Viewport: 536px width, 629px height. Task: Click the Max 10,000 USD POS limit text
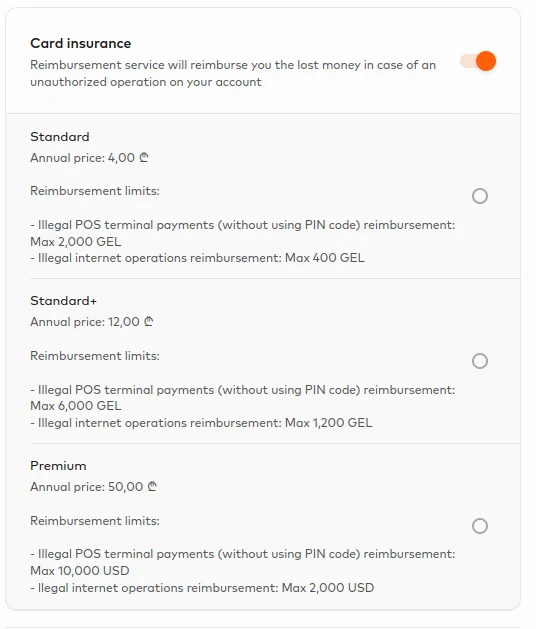pyautogui.click(x=80, y=570)
